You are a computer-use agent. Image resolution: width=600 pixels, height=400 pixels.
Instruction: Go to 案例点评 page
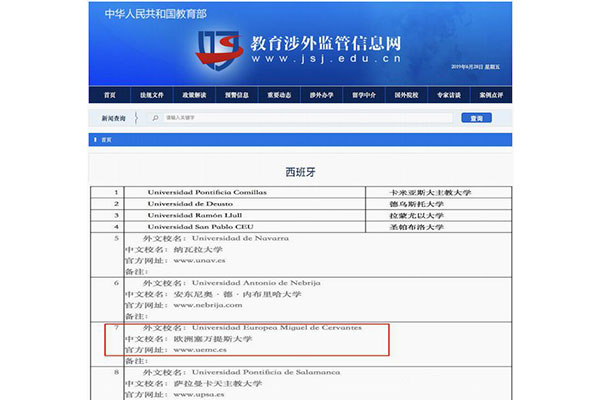click(490, 95)
